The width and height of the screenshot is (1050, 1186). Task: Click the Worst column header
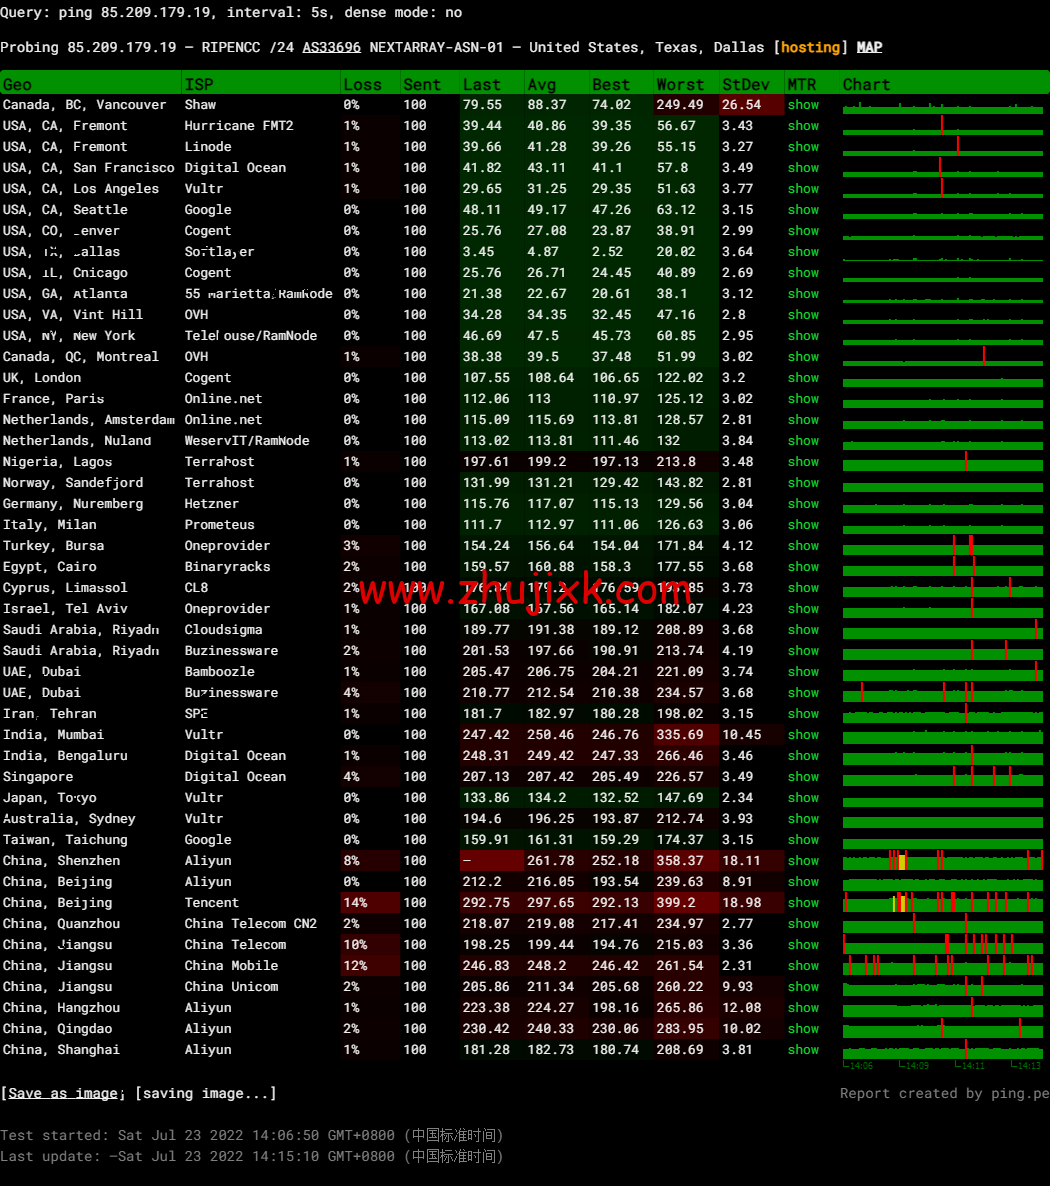(680, 85)
